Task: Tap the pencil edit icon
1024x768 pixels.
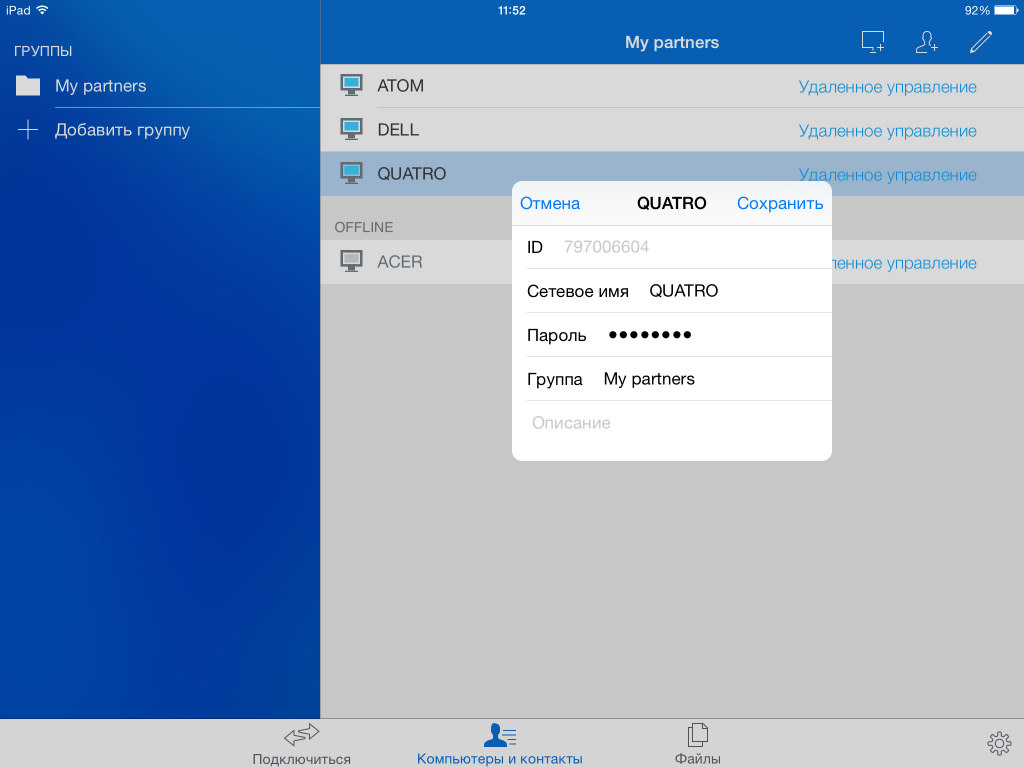Action: [981, 42]
